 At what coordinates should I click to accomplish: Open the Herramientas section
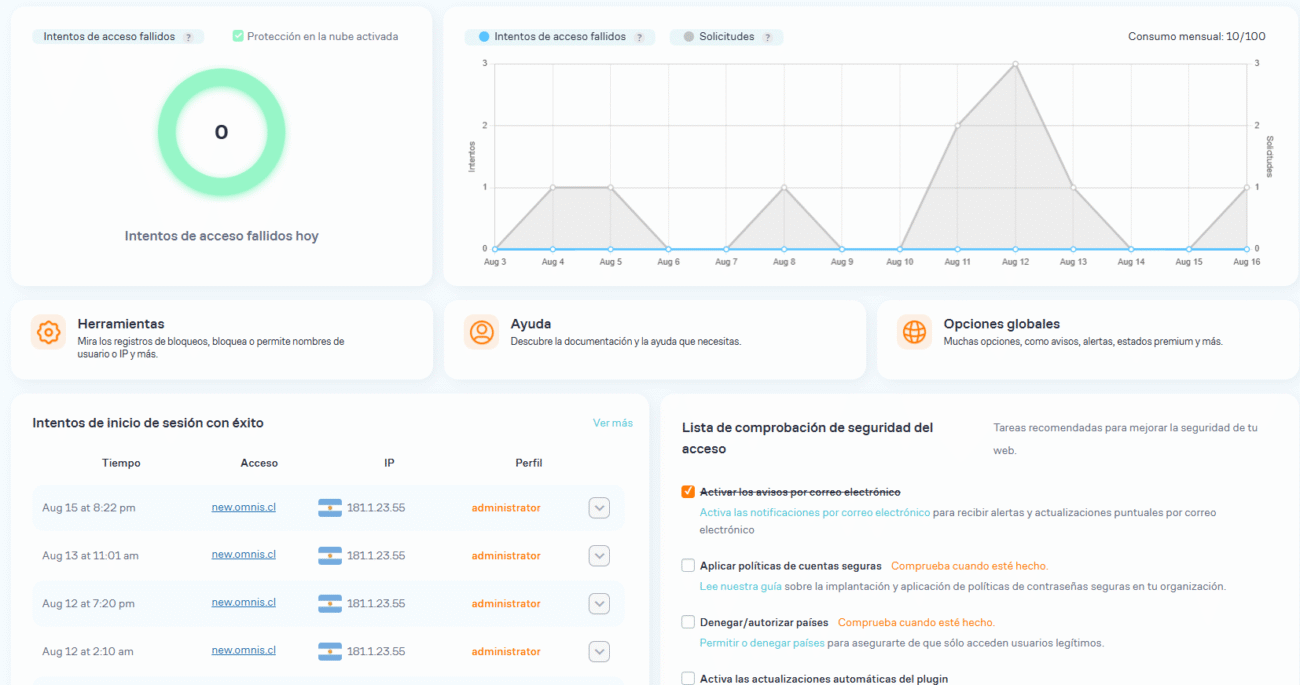click(x=121, y=324)
